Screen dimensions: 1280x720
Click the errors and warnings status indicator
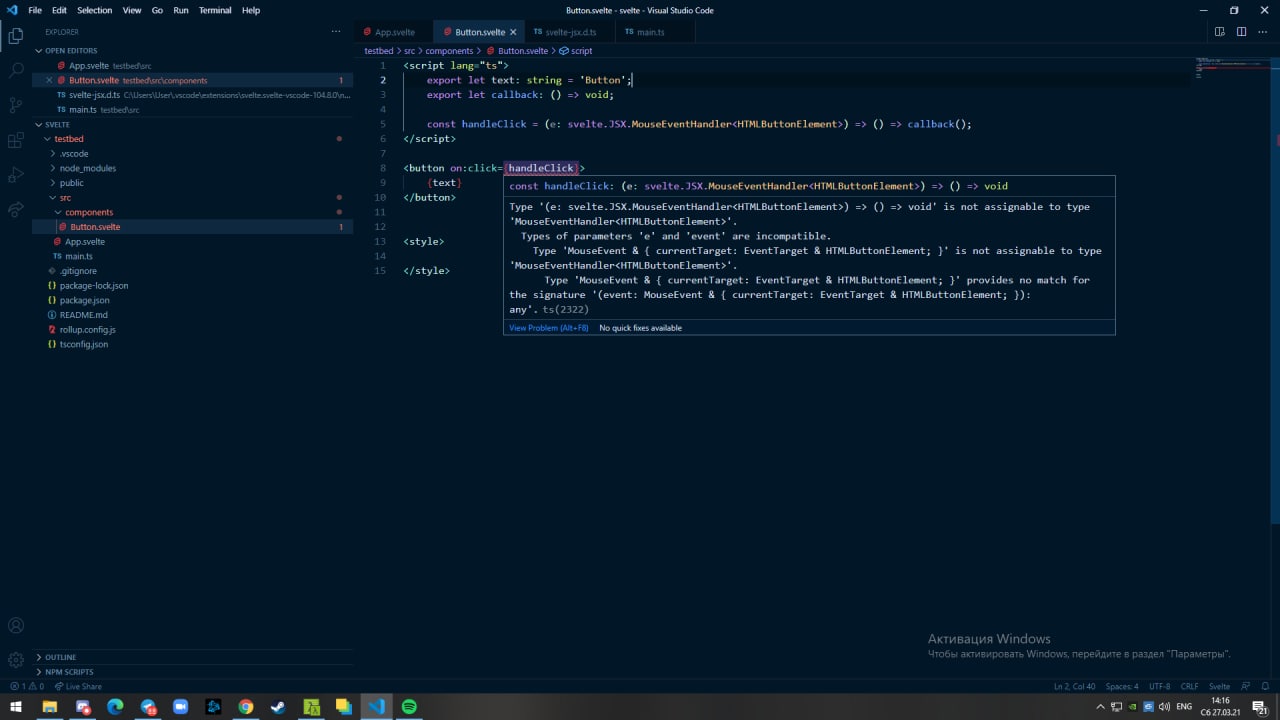(x=26, y=687)
